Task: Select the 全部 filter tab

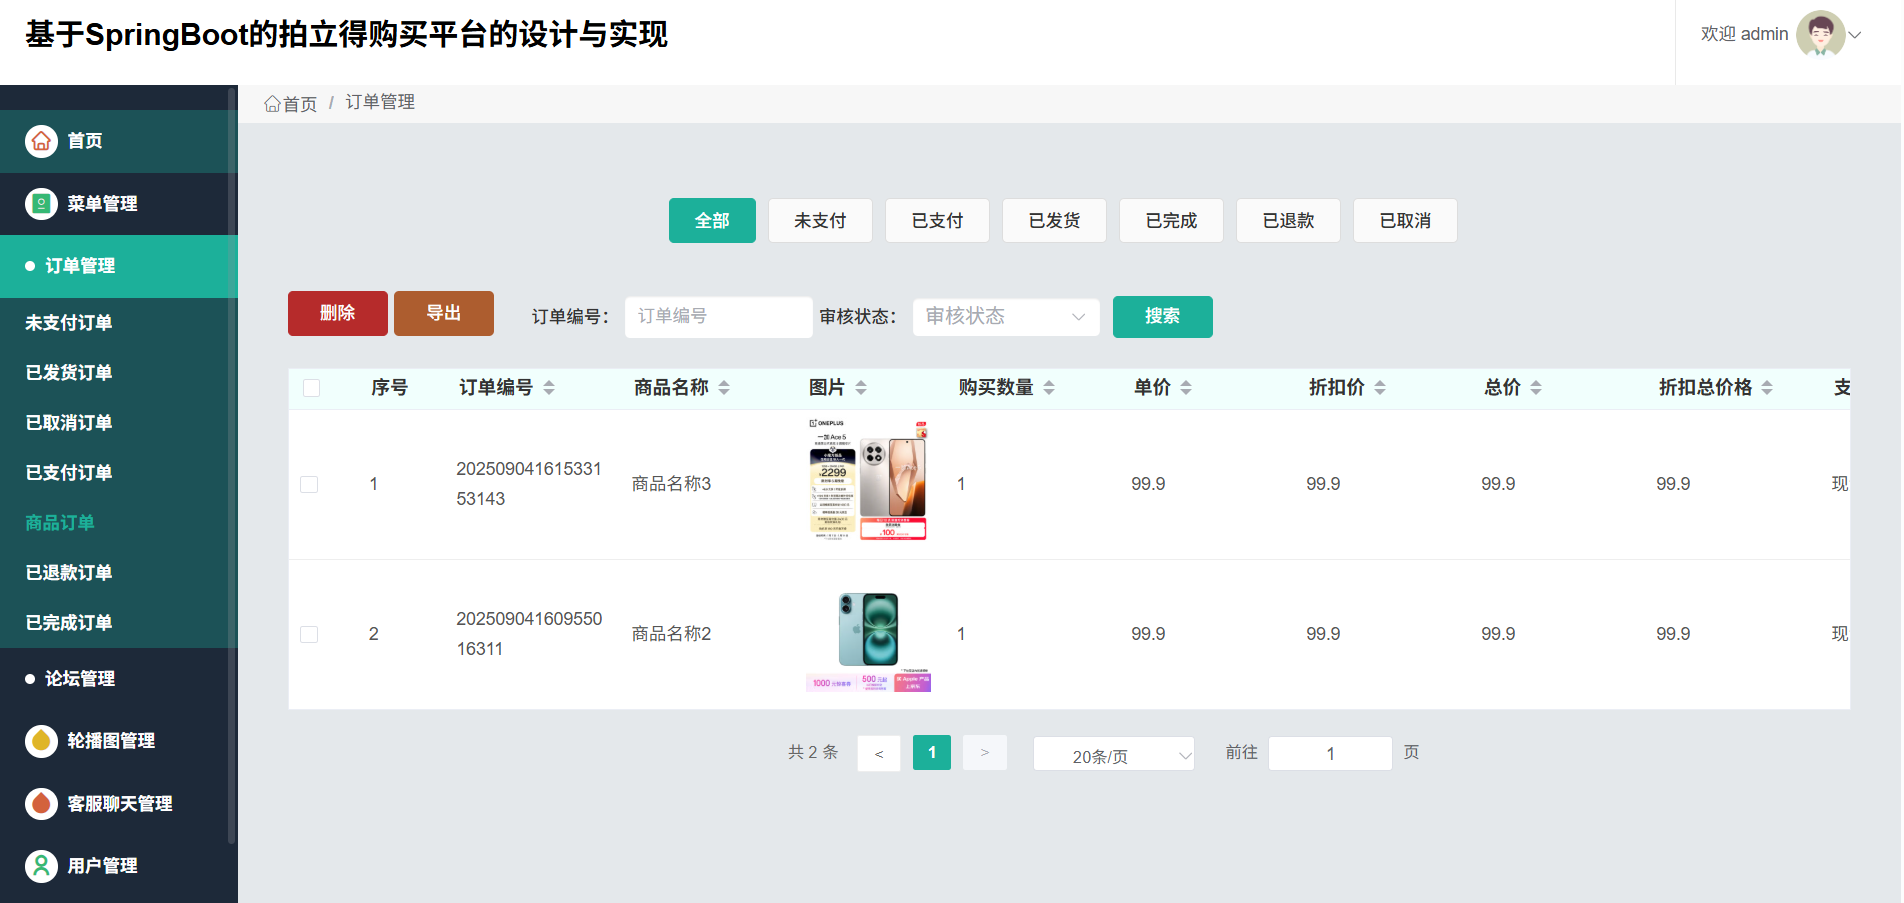Action: (712, 220)
